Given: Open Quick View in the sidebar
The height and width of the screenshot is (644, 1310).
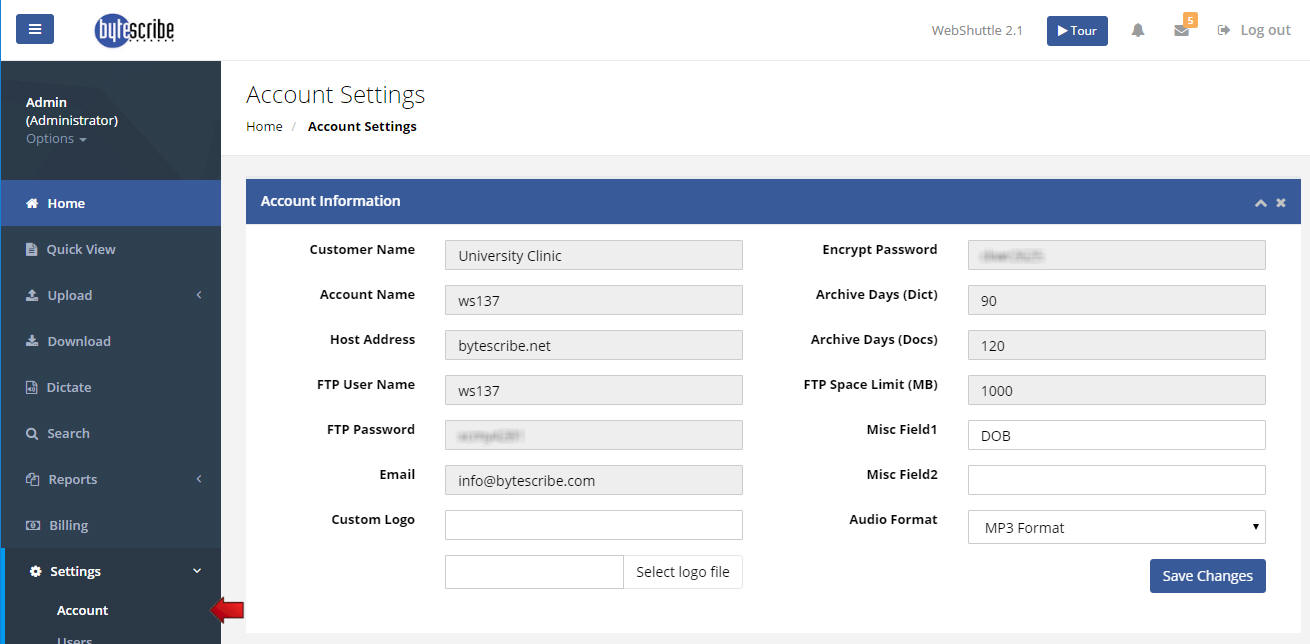Looking at the screenshot, I should click(110, 249).
